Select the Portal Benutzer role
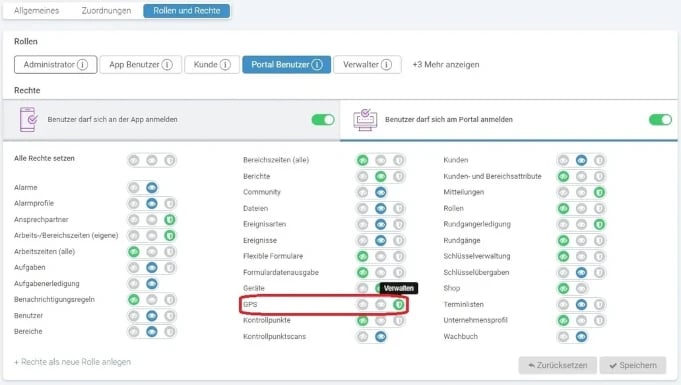Screen dimensions: 681x385 coord(287,65)
